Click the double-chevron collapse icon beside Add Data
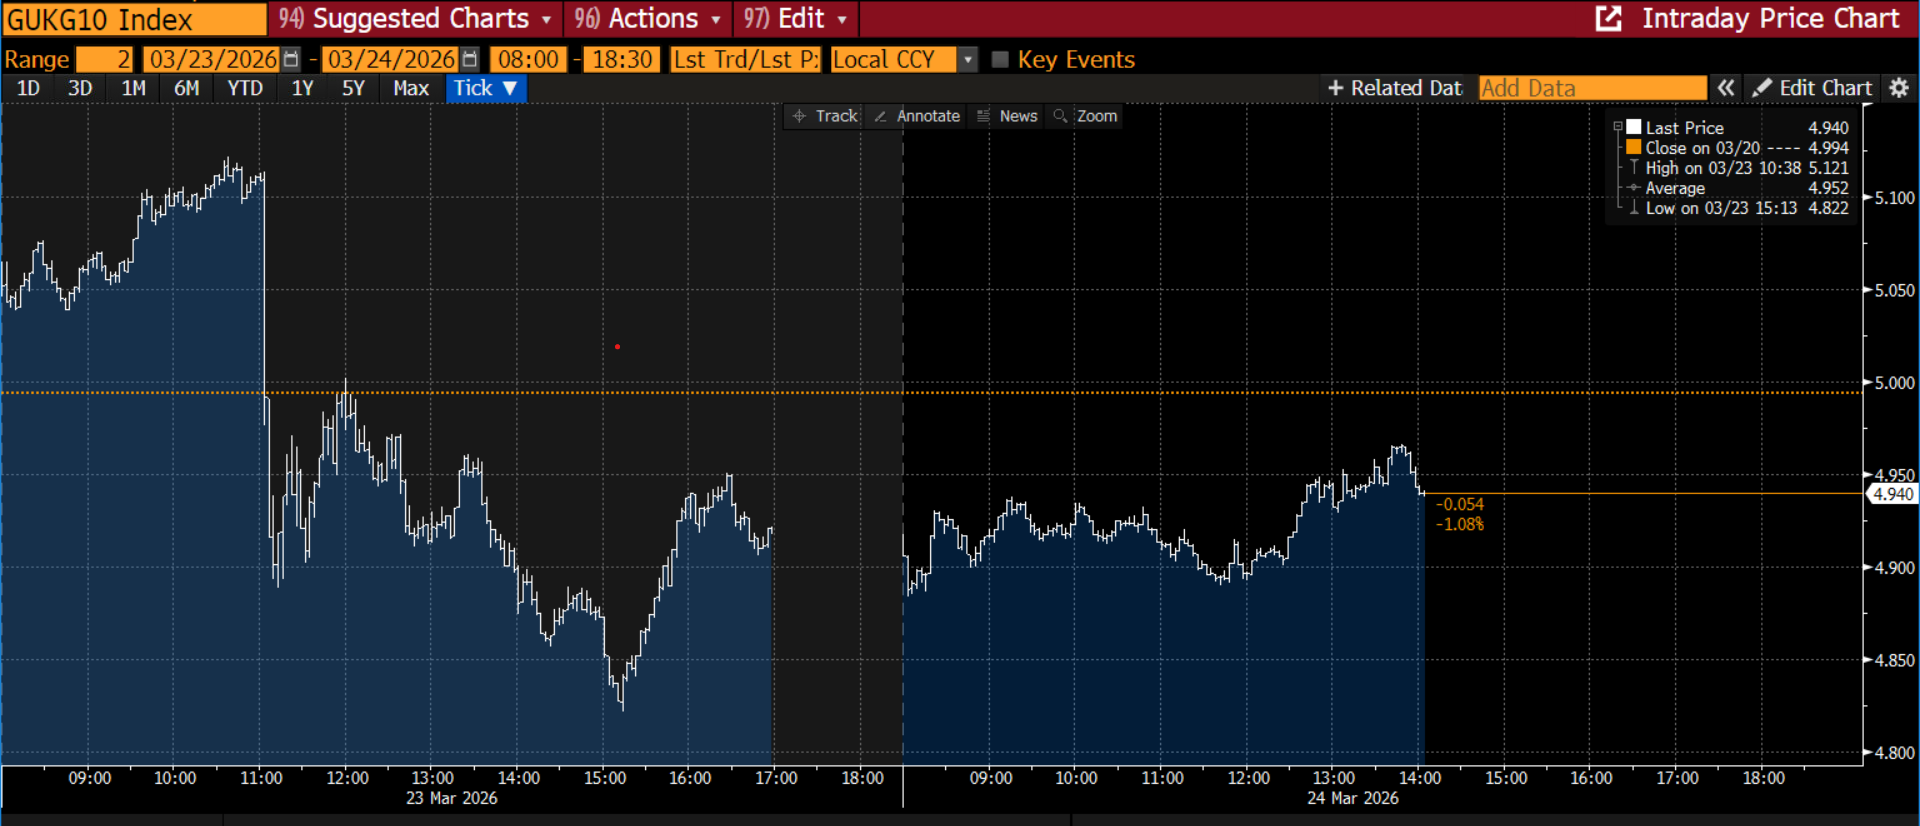Image resolution: width=1920 pixels, height=826 pixels. click(1726, 88)
